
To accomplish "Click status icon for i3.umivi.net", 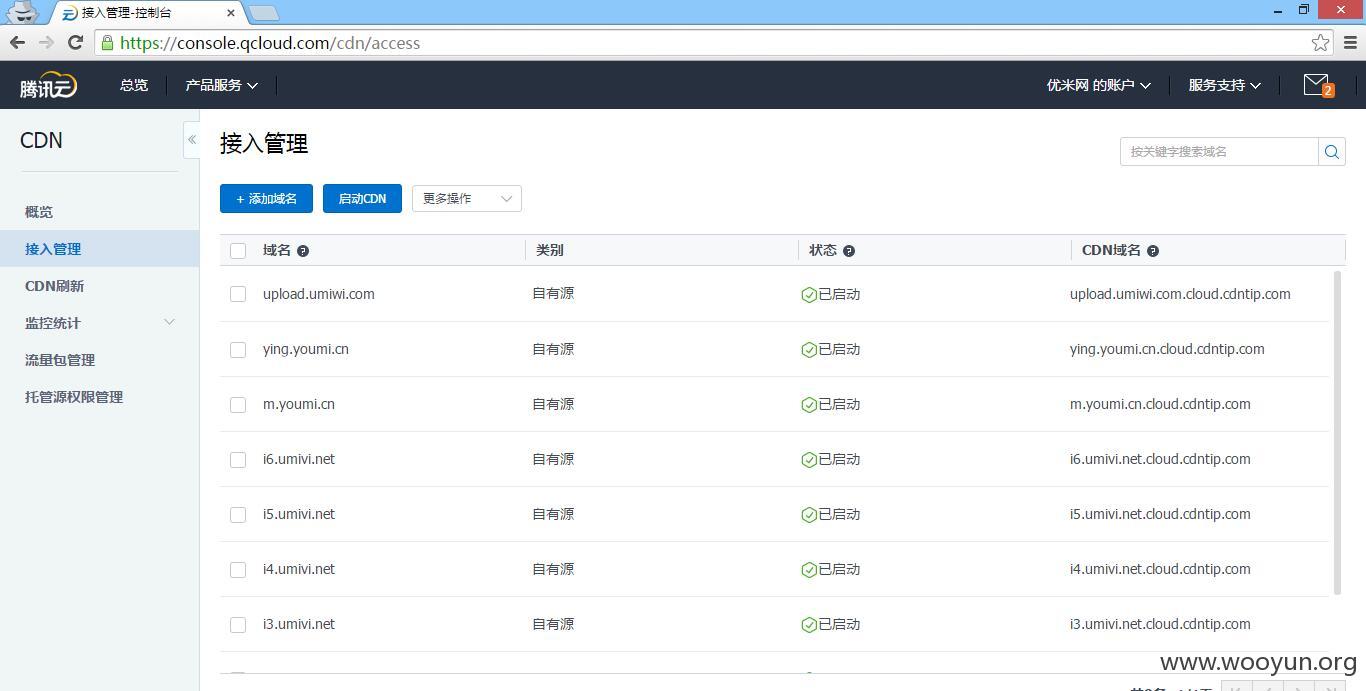I will (809, 625).
